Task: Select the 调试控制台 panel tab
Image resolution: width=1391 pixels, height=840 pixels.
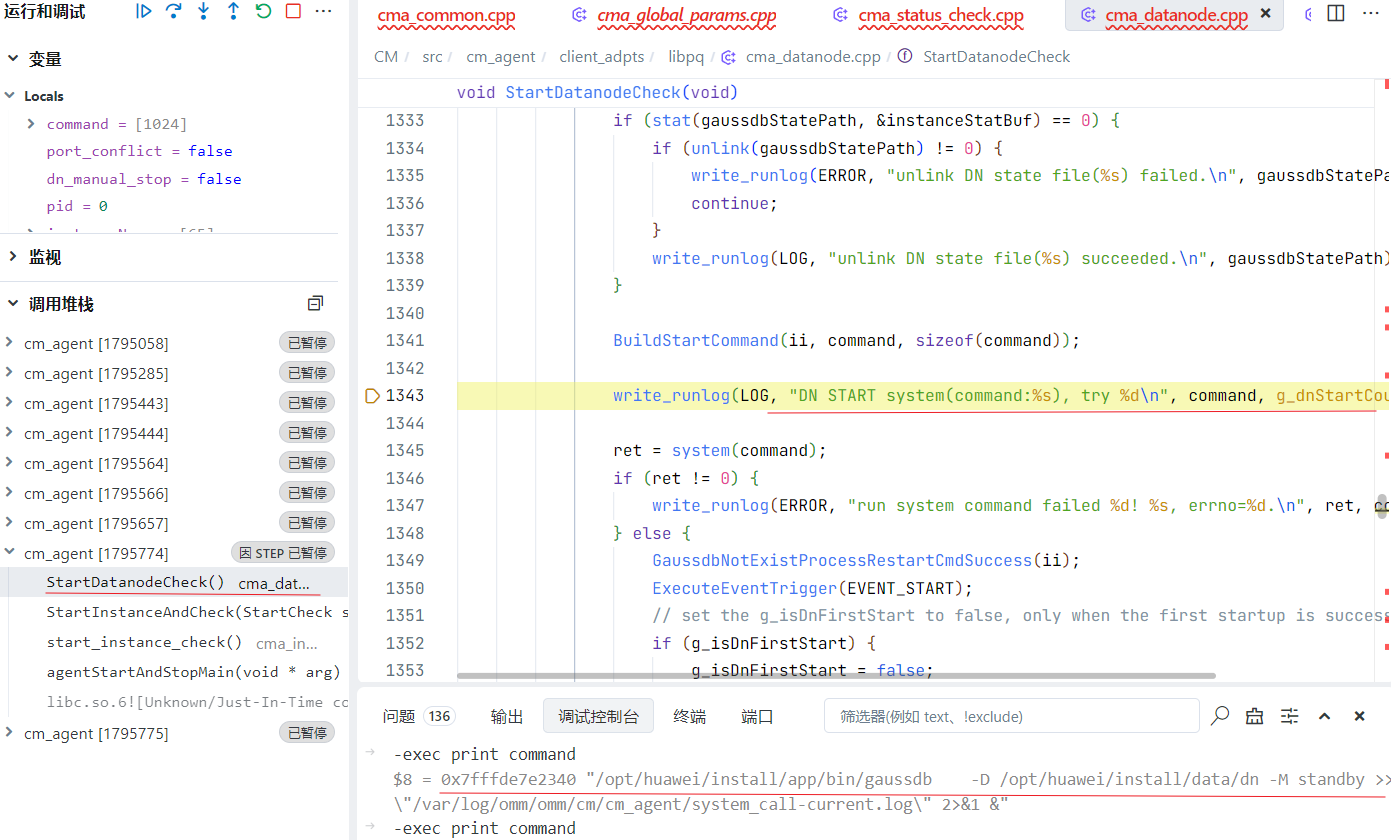Action: (598, 716)
